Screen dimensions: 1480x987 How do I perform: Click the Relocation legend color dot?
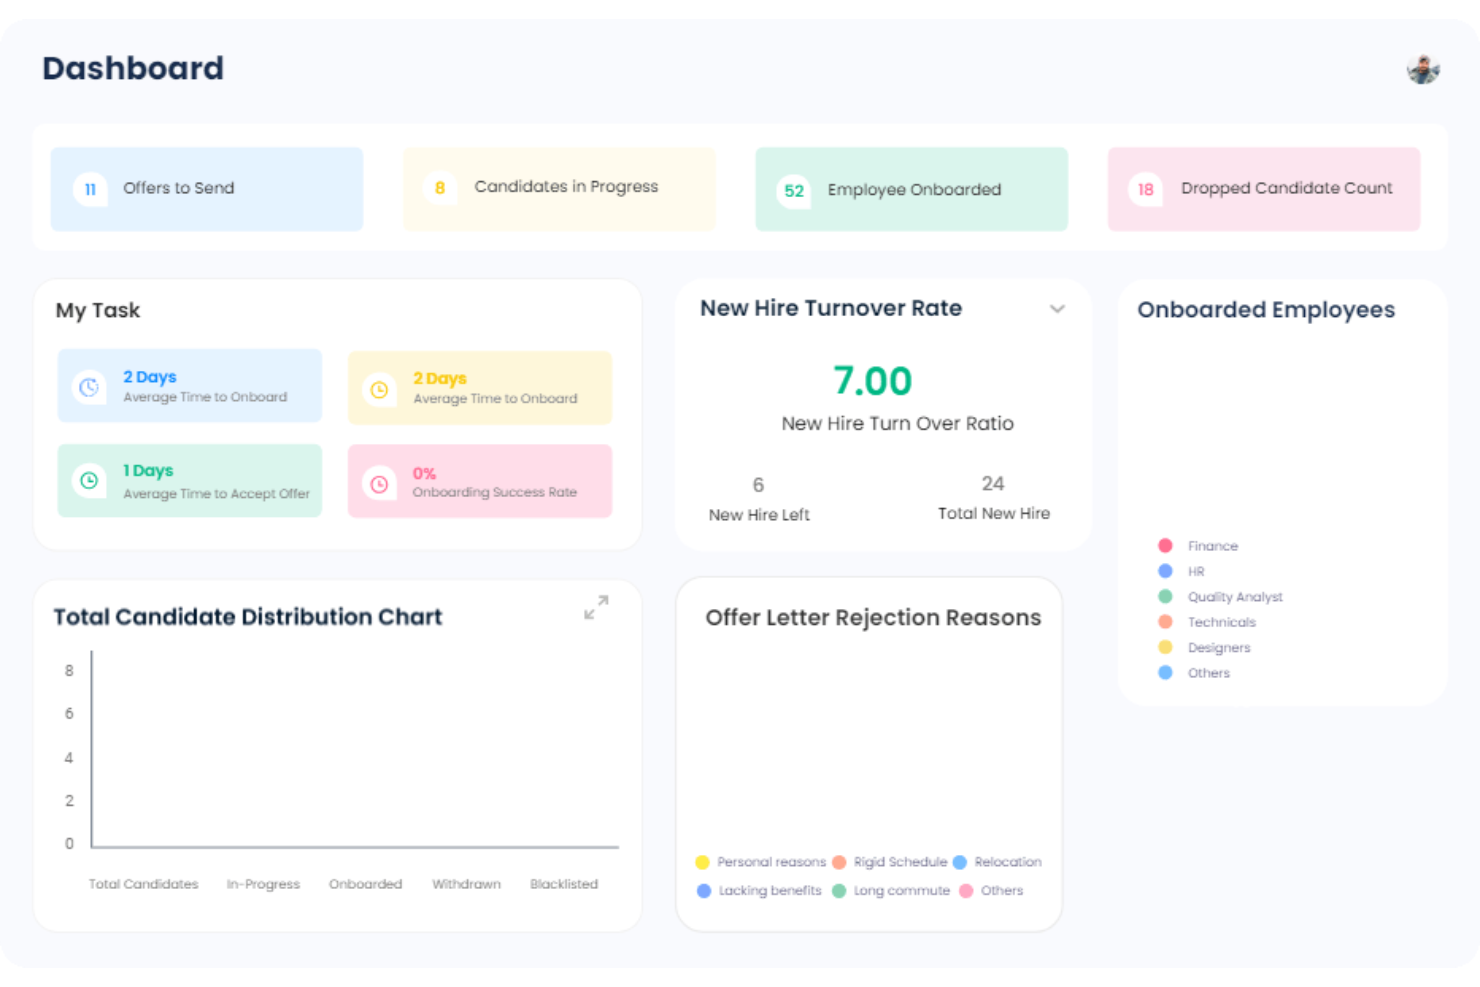(960, 862)
